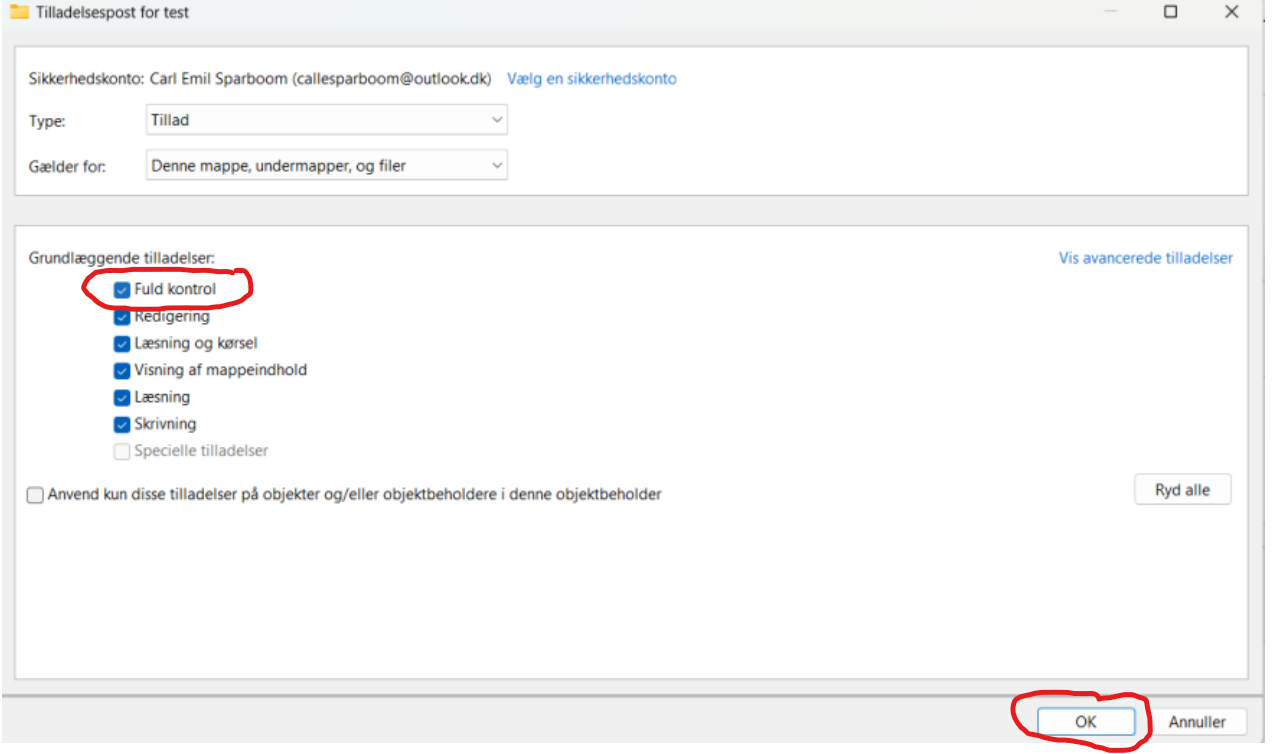Image resolution: width=1272 pixels, height=754 pixels.
Task: Disable the Læsning og kørsel checkbox
Action: point(122,344)
